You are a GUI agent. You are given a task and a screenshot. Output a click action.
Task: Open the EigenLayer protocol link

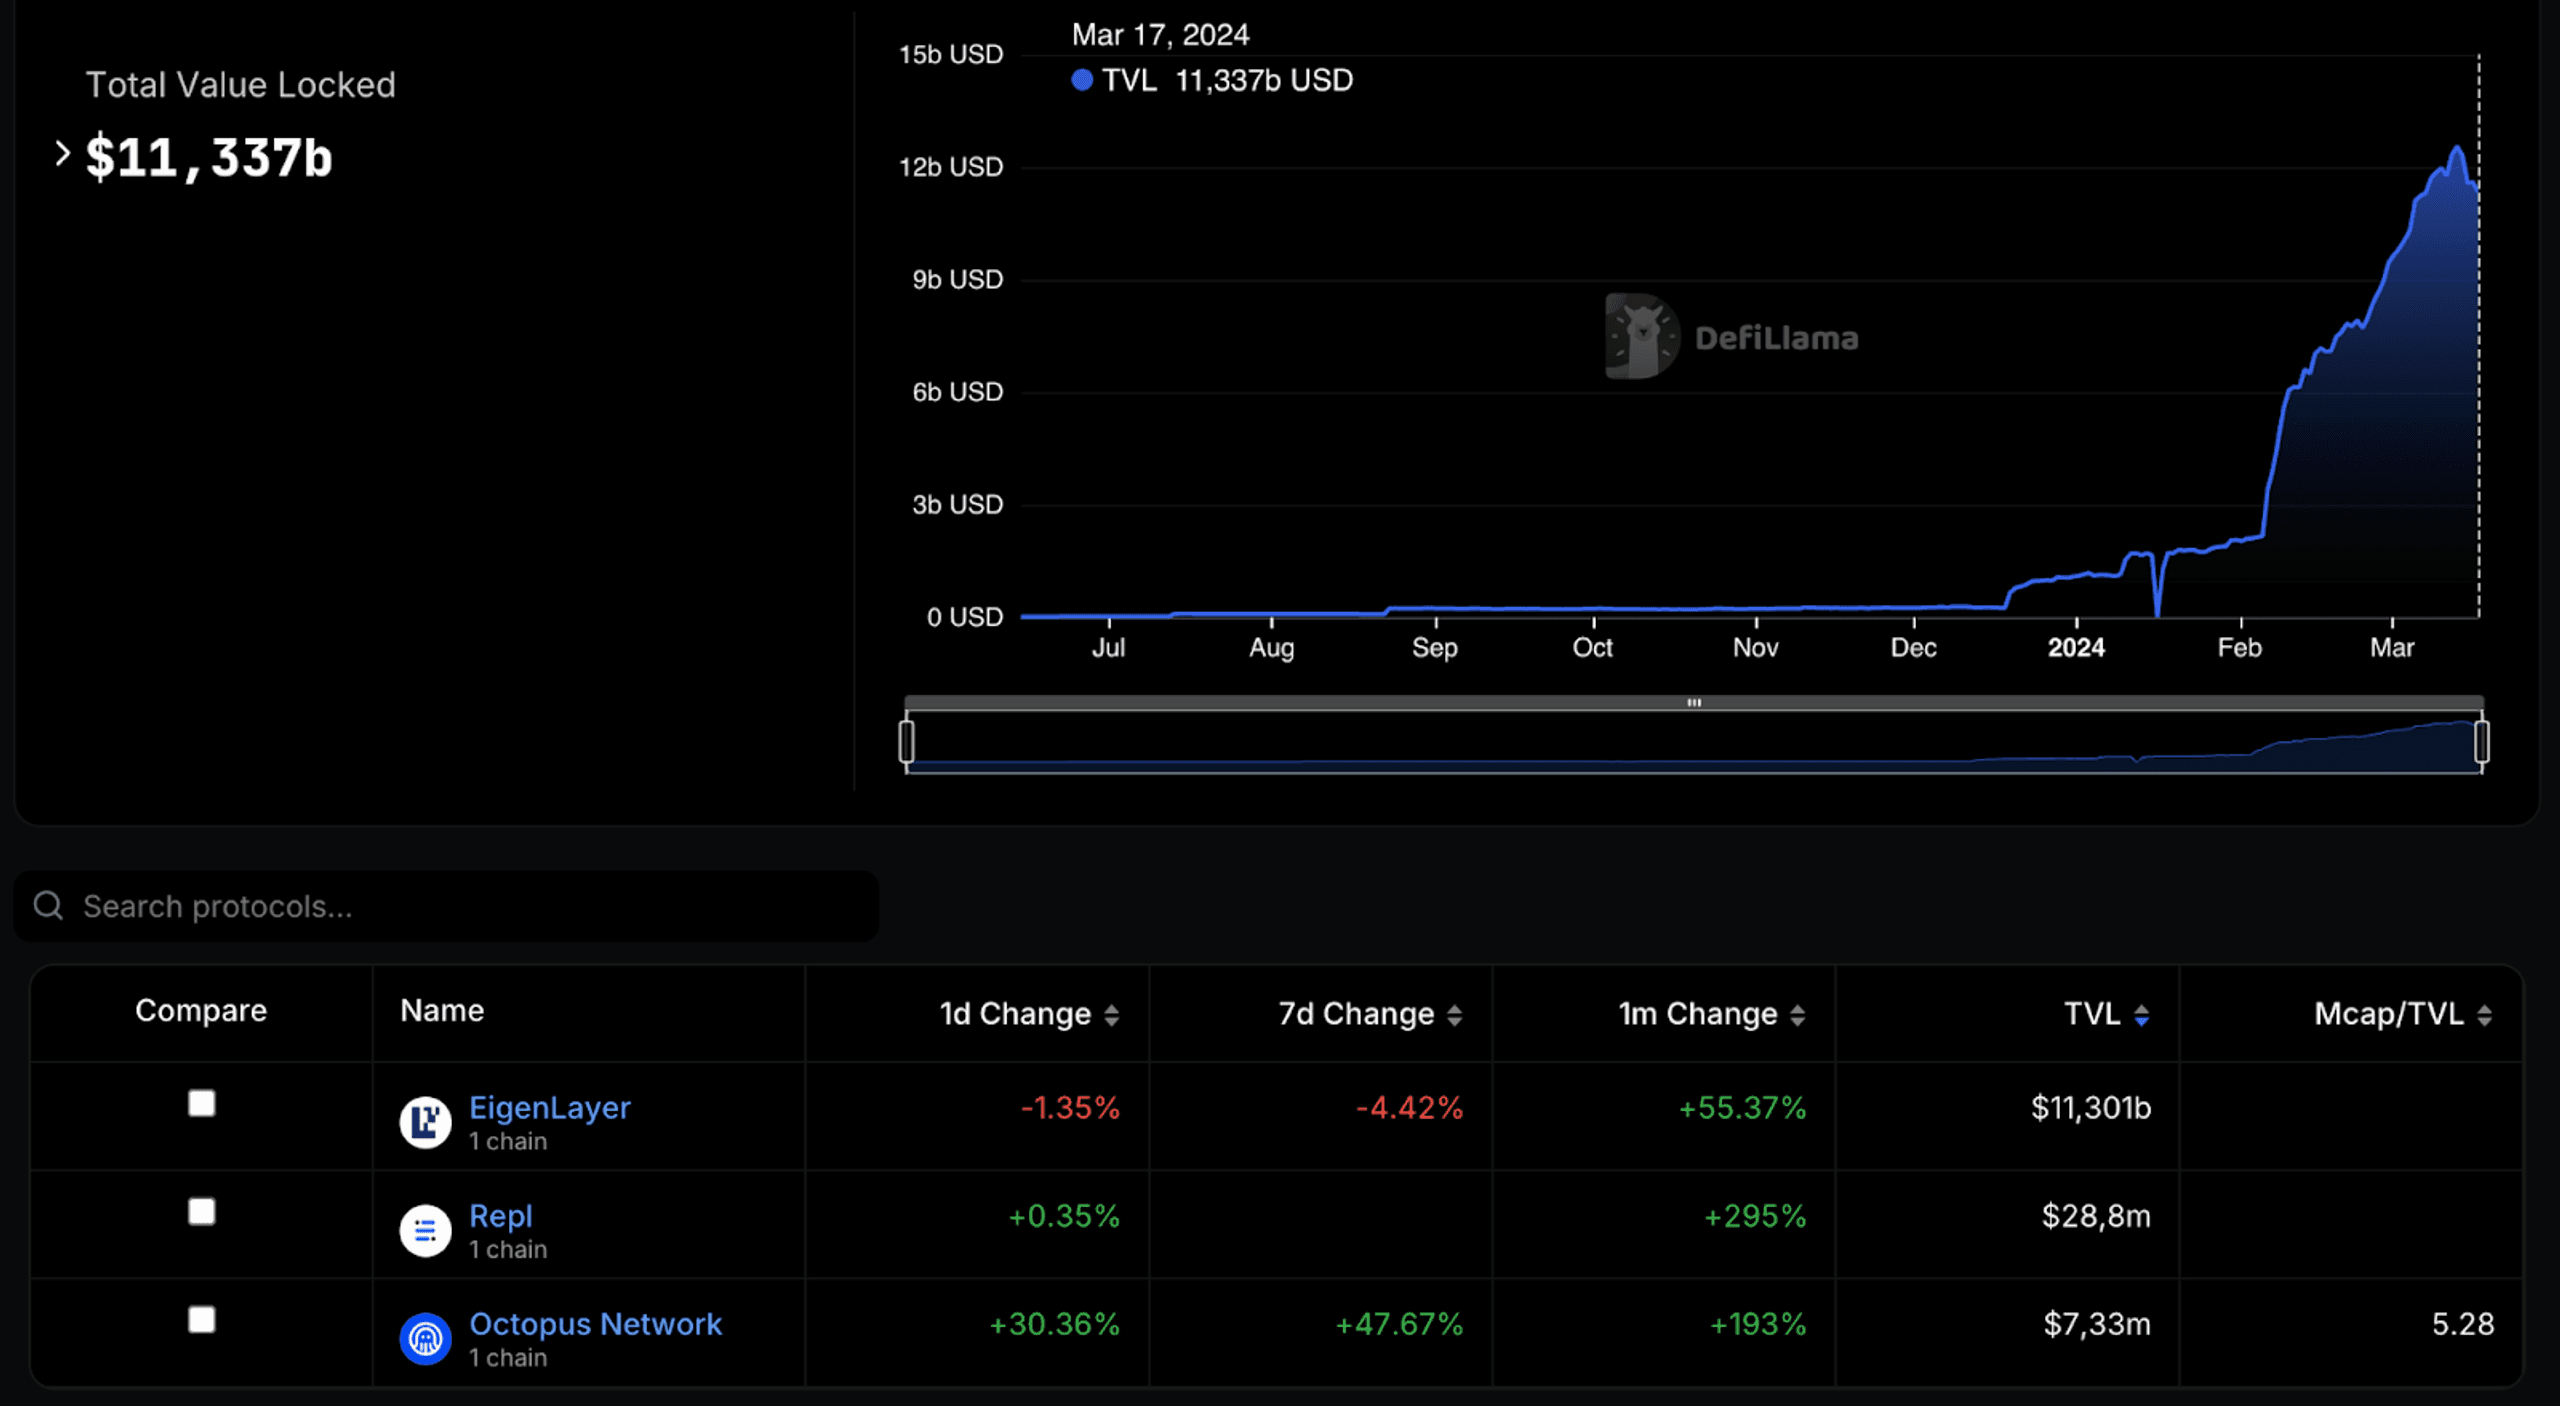(550, 1107)
